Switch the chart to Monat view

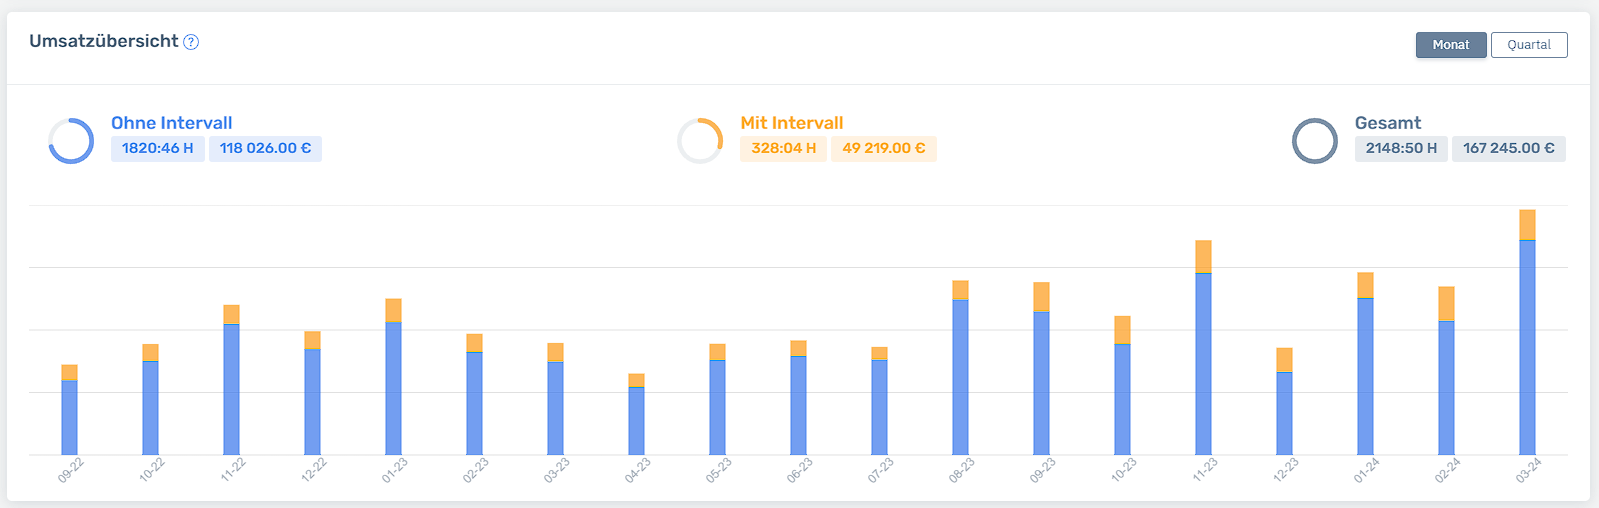pyautogui.click(x=1450, y=45)
